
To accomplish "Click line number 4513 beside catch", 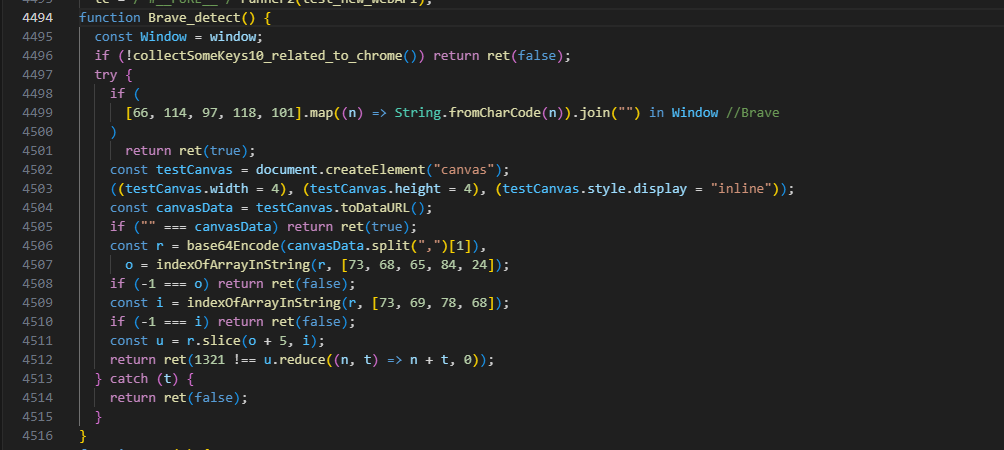I will tap(37, 379).
